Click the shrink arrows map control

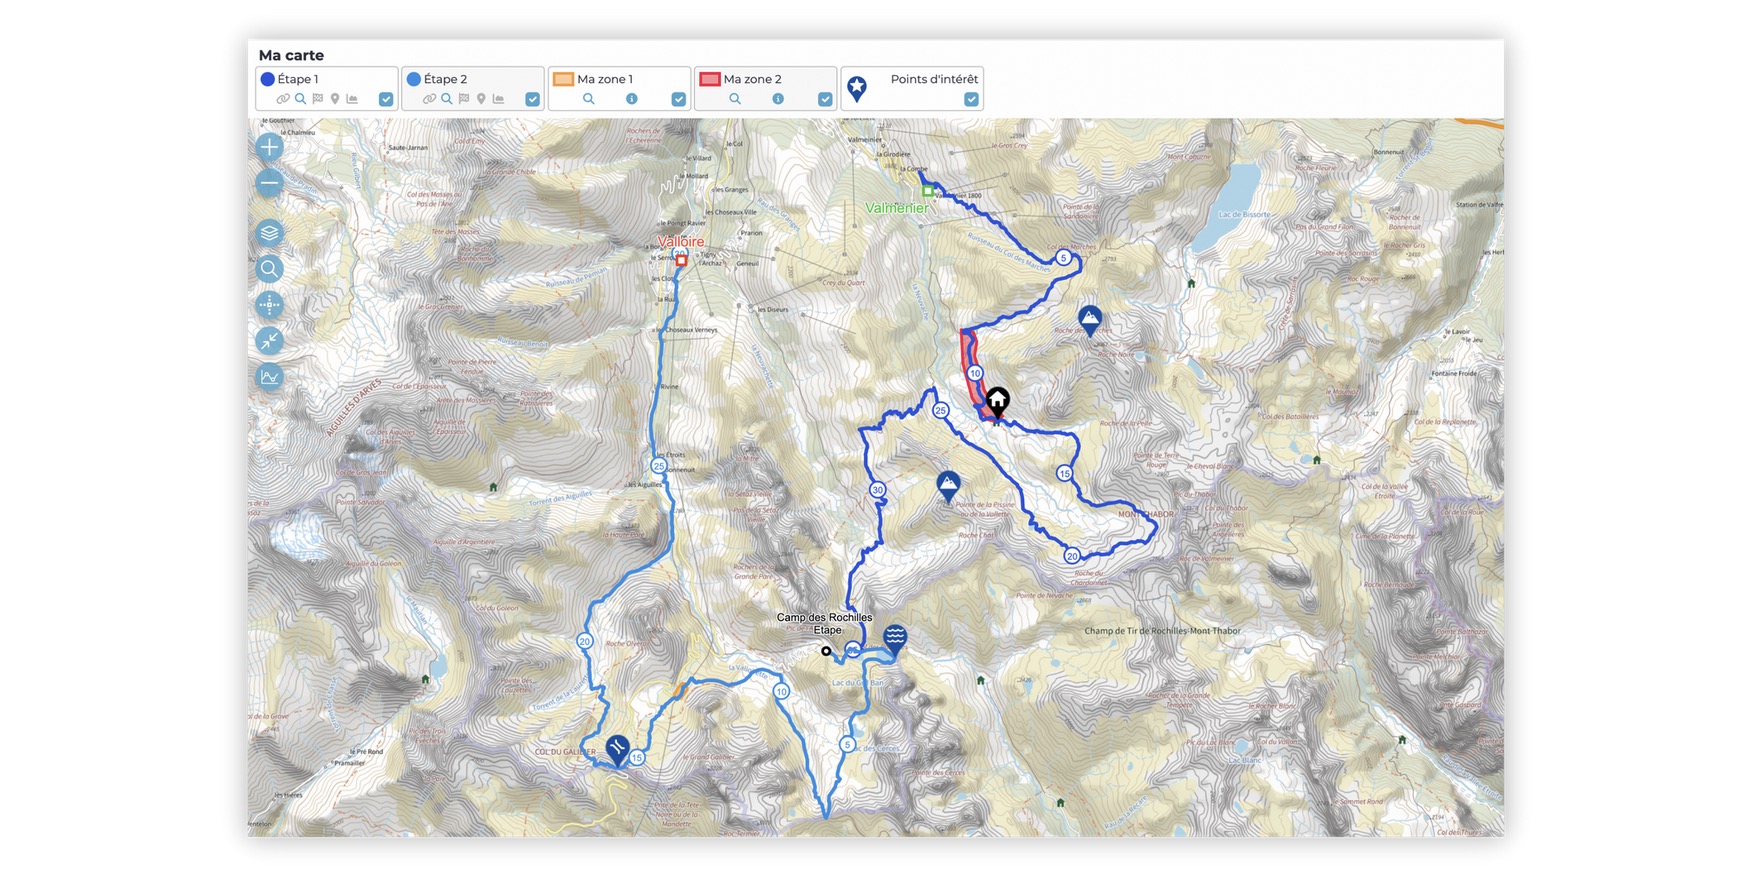tap(269, 341)
